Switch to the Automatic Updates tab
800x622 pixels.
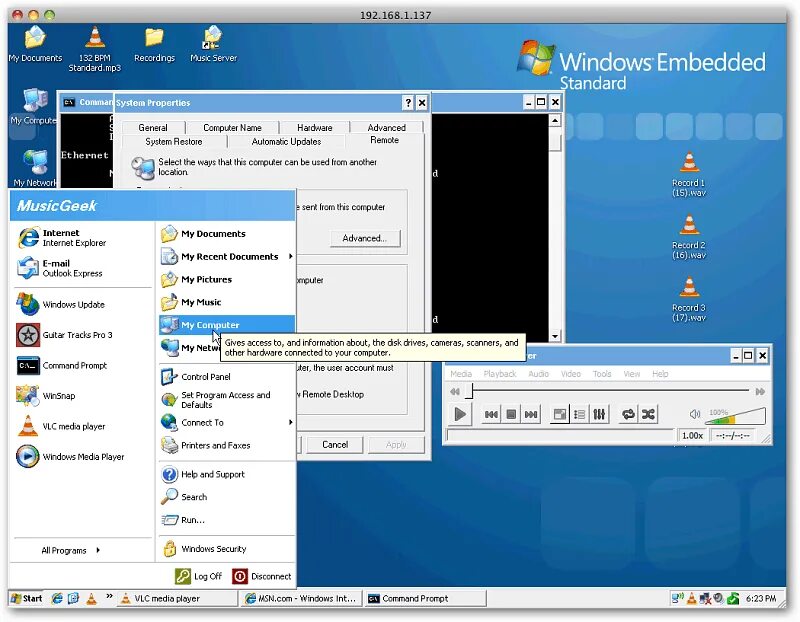pyautogui.click(x=286, y=141)
